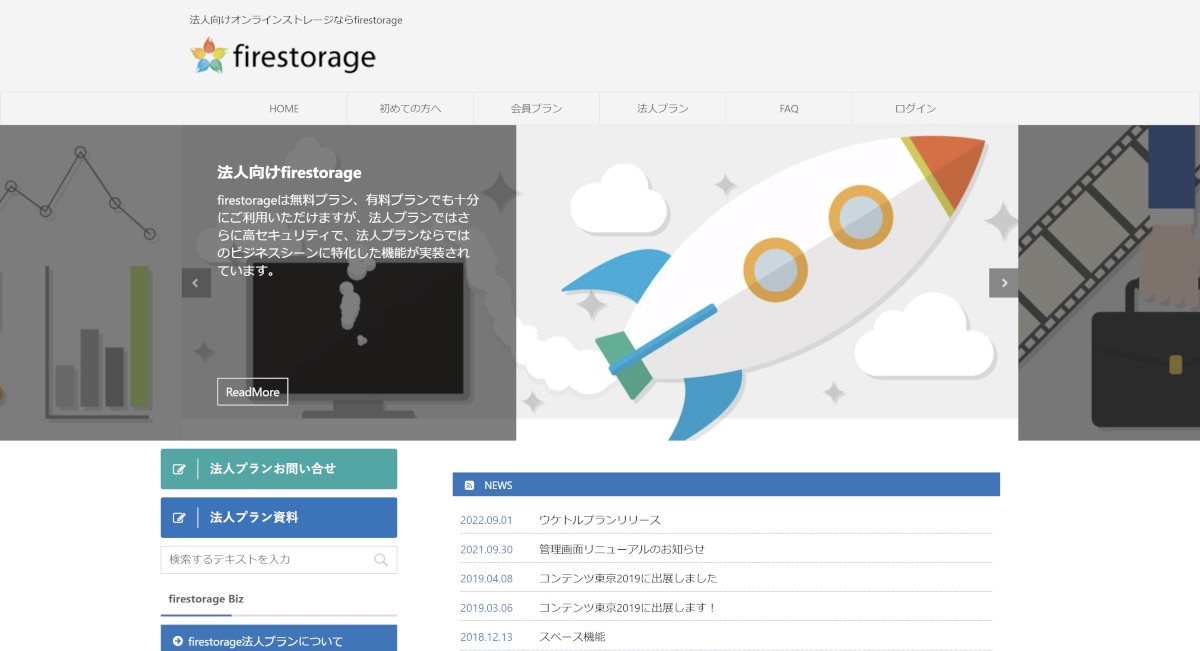Open the スペース機能 news item

pos(572,636)
